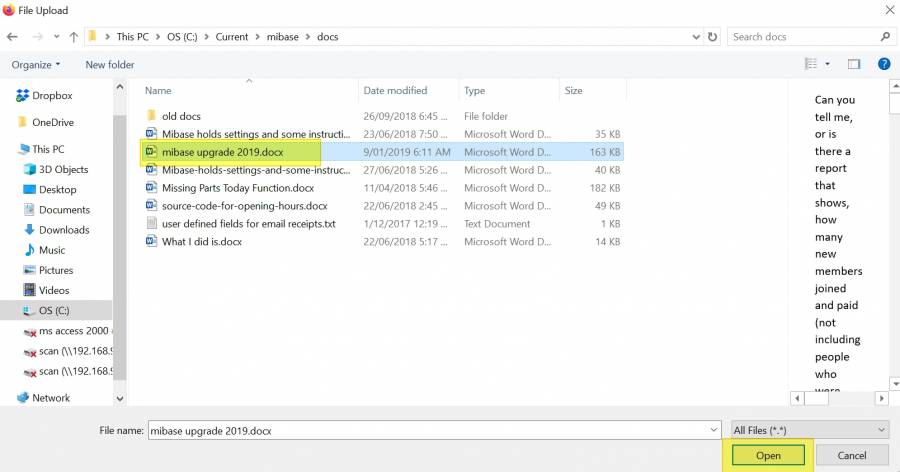This screenshot has width=900, height=472.
Task: Expand the Organize dropdown menu
Action: (36, 65)
